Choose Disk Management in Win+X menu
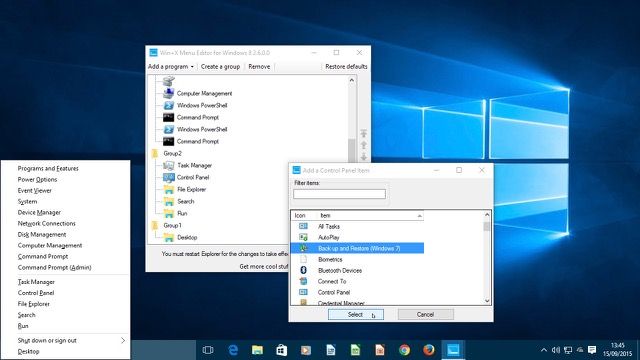Image resolution: width=640 pixels, height=360 pixels. coord(42,234)
